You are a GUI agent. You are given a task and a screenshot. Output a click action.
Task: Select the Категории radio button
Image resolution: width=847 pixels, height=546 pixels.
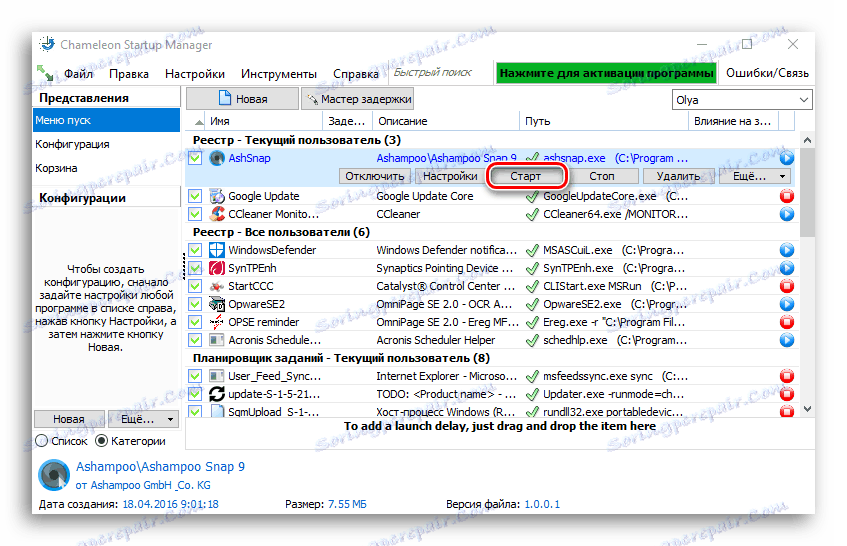pyautogui.click(x=102, y=441)
